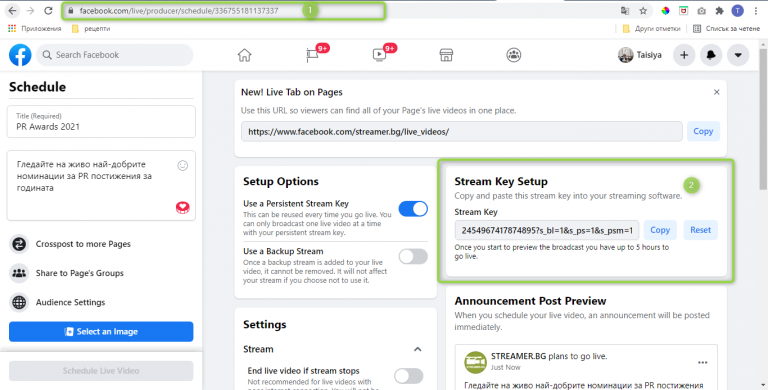Click the description text box
Viewport: 768px width, 390px height.
tap(101, 185)
